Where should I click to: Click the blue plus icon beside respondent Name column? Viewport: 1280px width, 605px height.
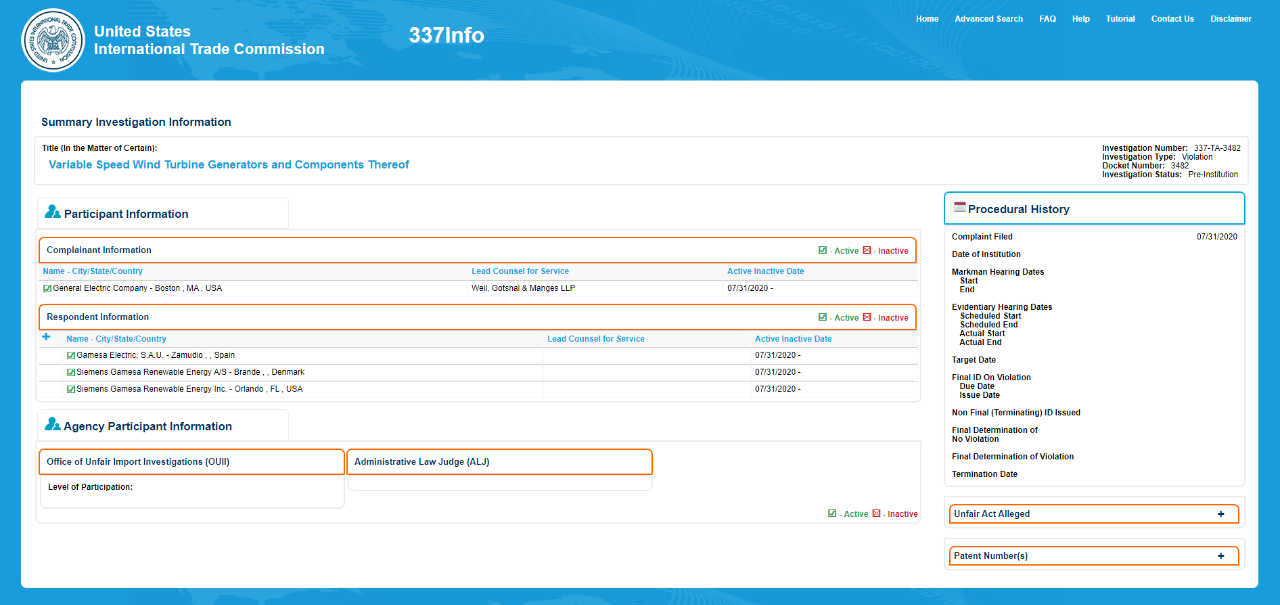[46, 338]
